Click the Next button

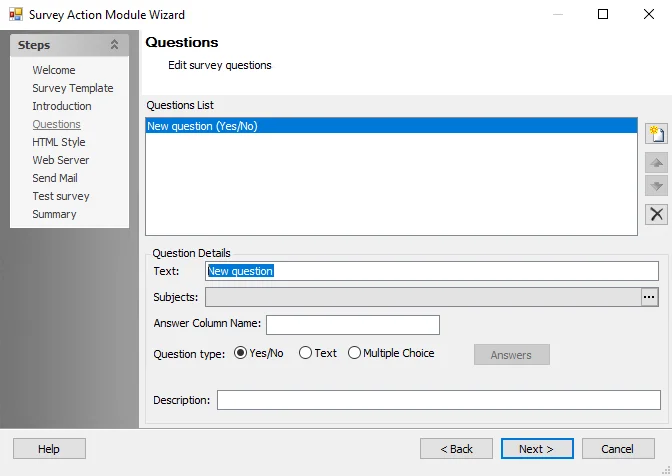(x=537, y=449)
